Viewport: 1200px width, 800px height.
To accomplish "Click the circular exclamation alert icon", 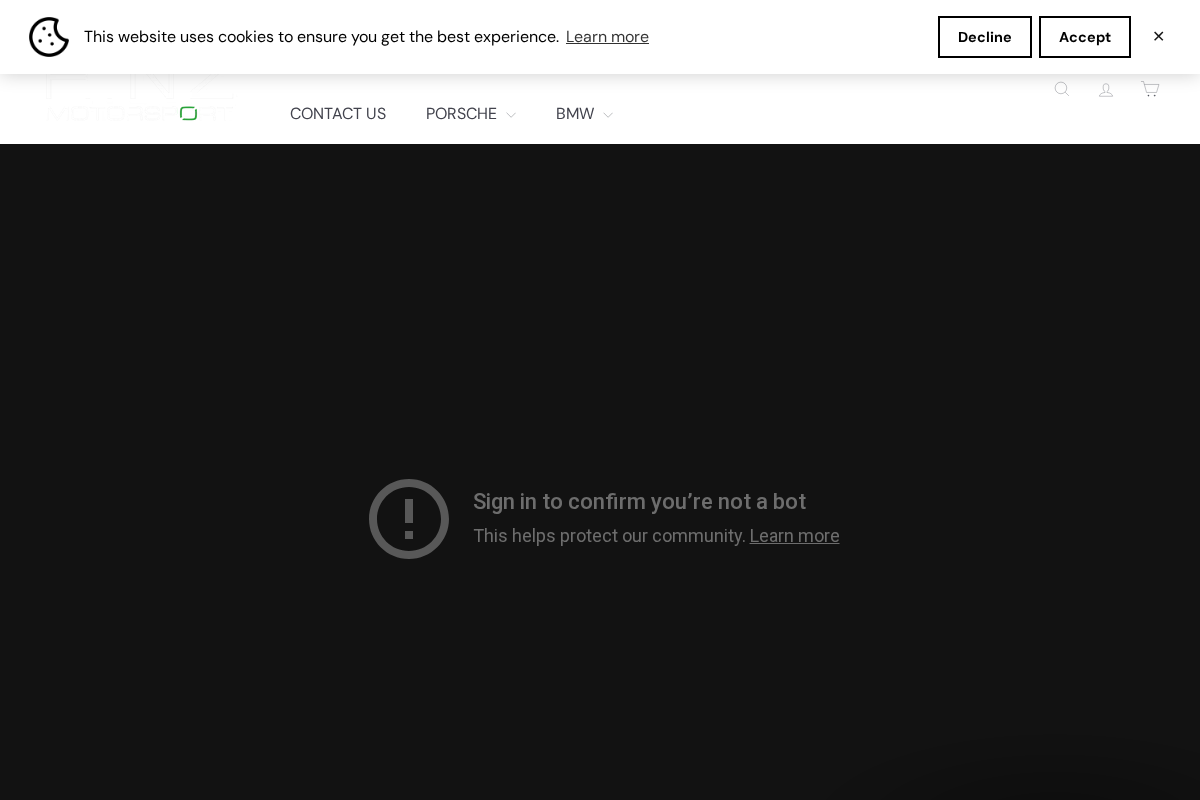I will [409, 519].
